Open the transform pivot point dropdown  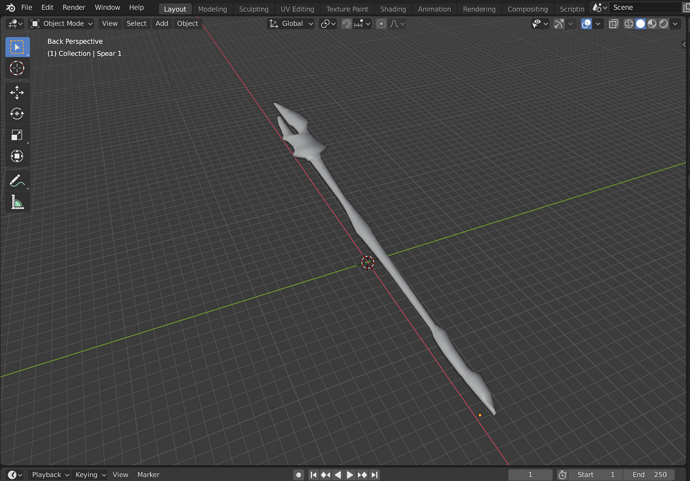pos(328,24)
